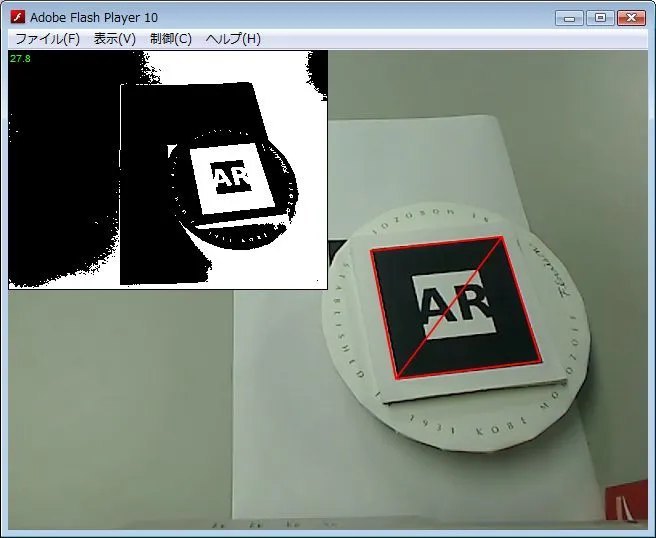Minimize the Flash Player window
The height and width of the screenshot is (538, 656).
[569, 18]
